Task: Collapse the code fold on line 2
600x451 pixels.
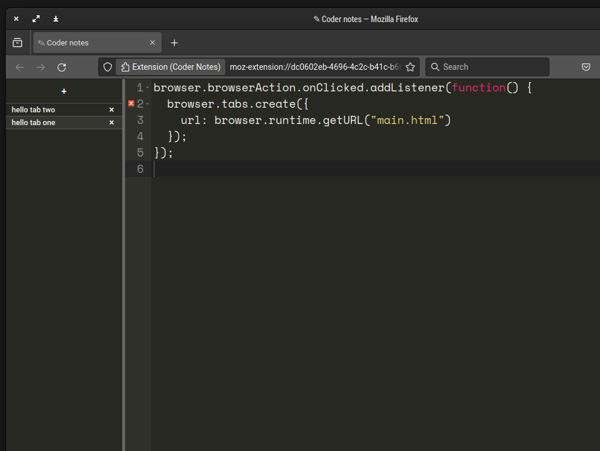Action: click(148, 104)
